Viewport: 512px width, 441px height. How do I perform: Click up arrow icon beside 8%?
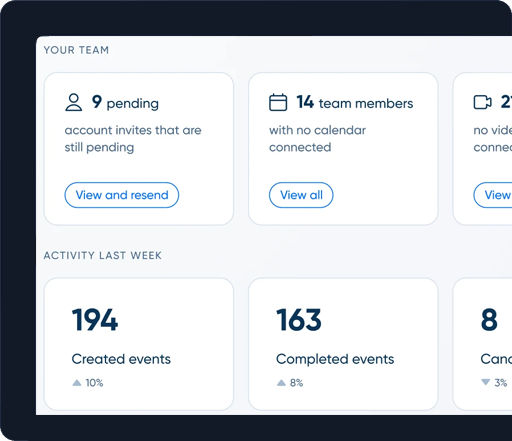tap(281, 383)
